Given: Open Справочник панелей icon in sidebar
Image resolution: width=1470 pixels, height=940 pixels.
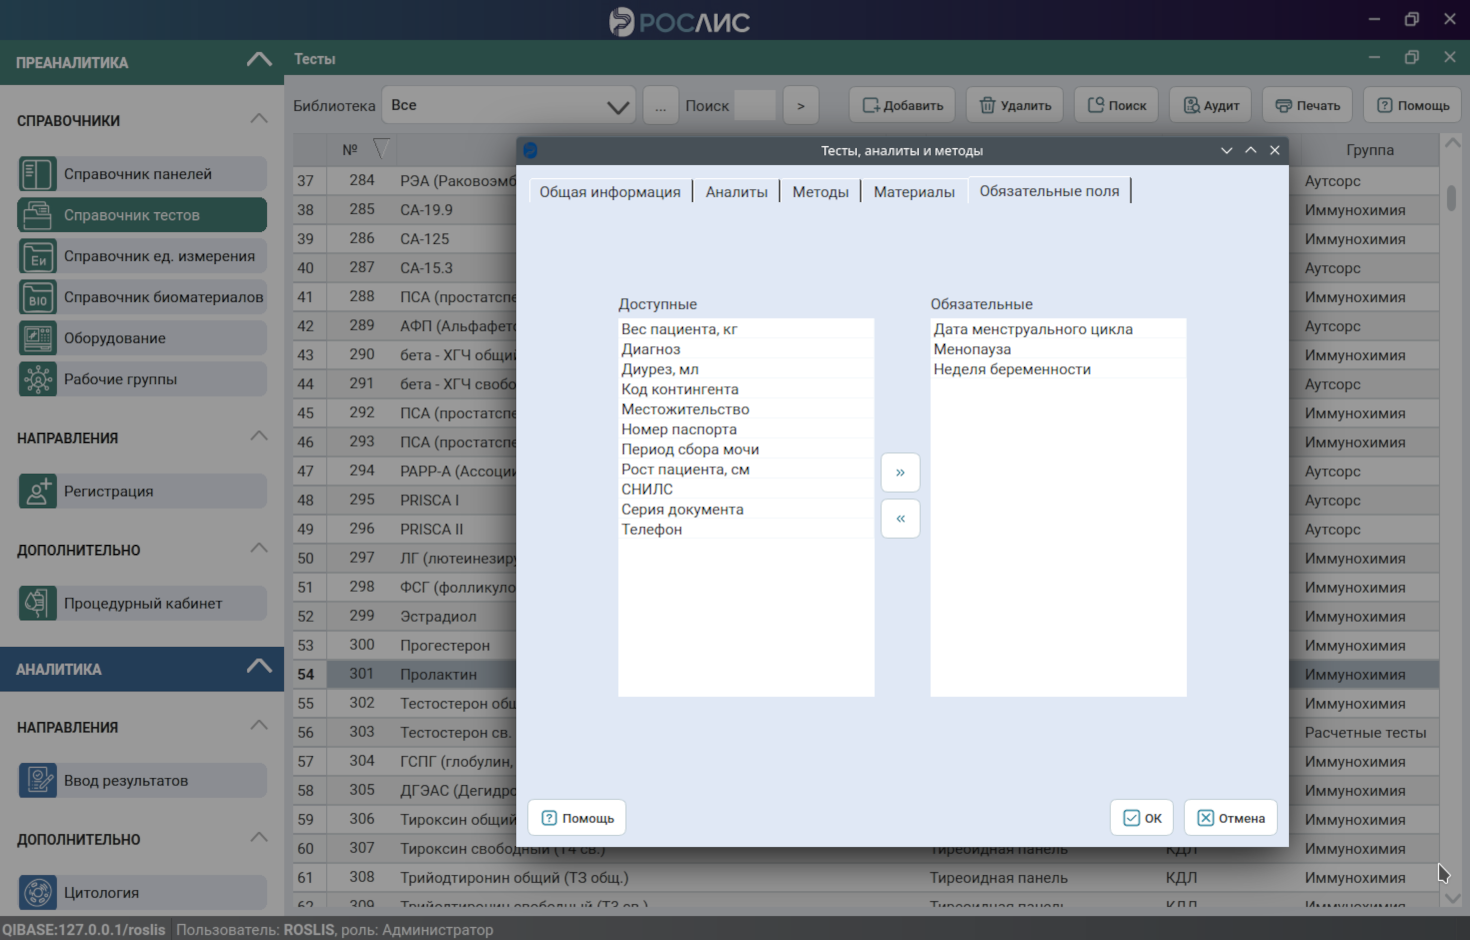Looking at the screenshot, I should point(38,174).
